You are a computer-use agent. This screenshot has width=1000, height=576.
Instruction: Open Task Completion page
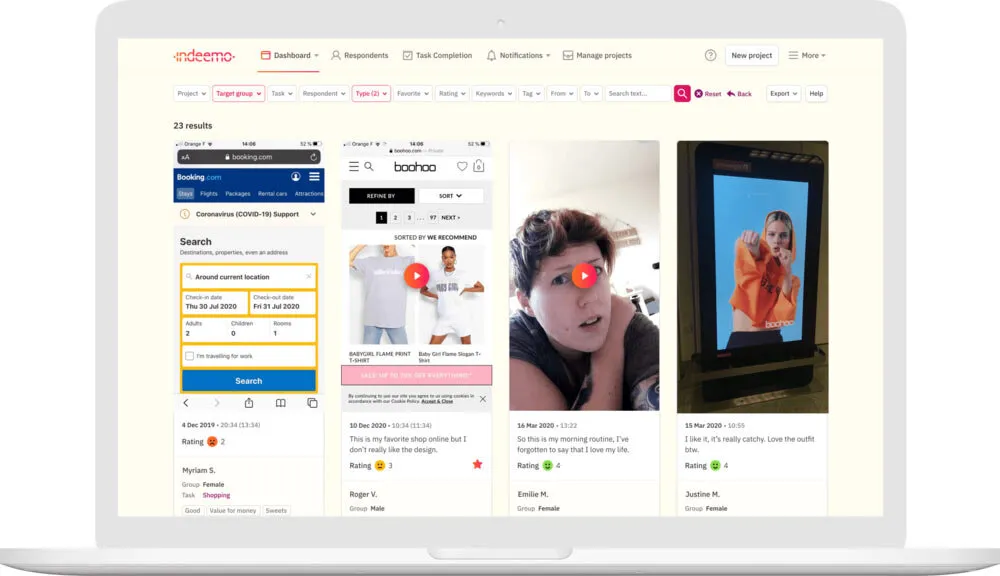point(438,55)
